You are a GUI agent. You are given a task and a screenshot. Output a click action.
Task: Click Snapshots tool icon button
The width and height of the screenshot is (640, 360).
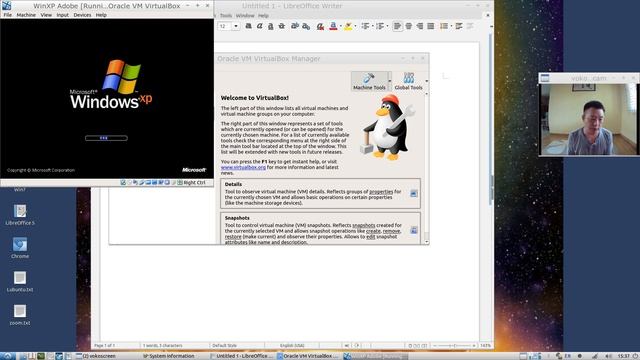pos(413,230)
